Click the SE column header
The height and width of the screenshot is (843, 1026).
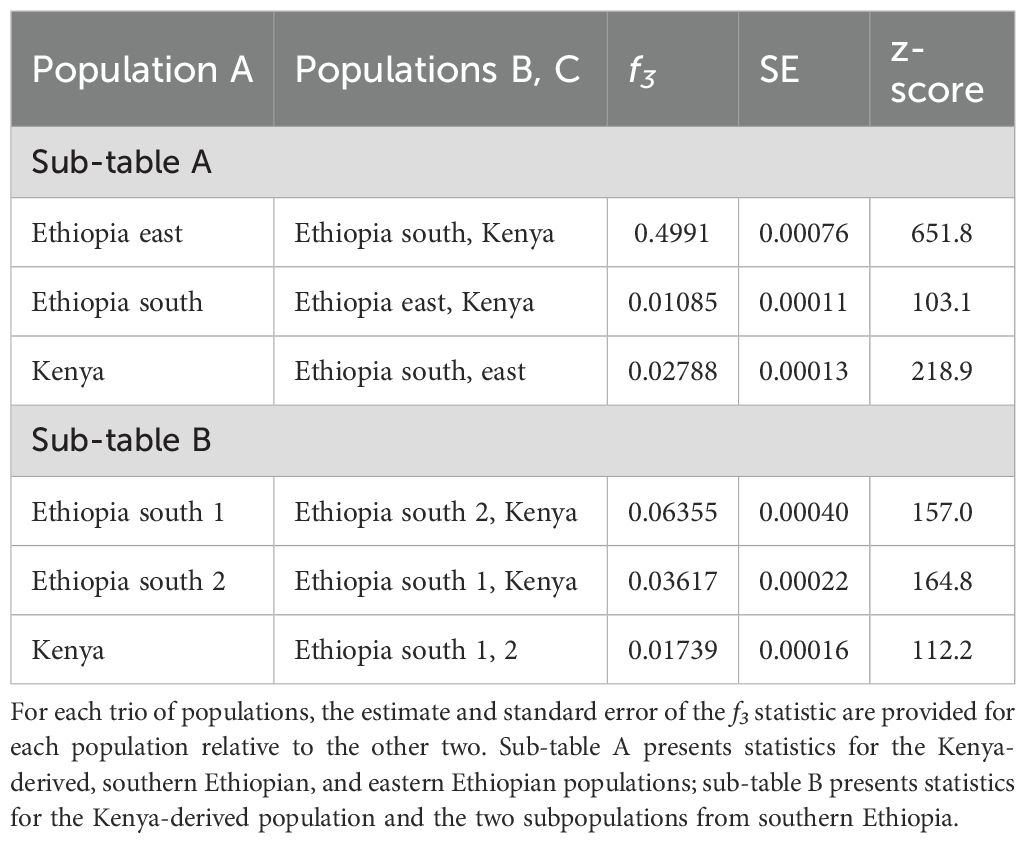click(779, 72)
